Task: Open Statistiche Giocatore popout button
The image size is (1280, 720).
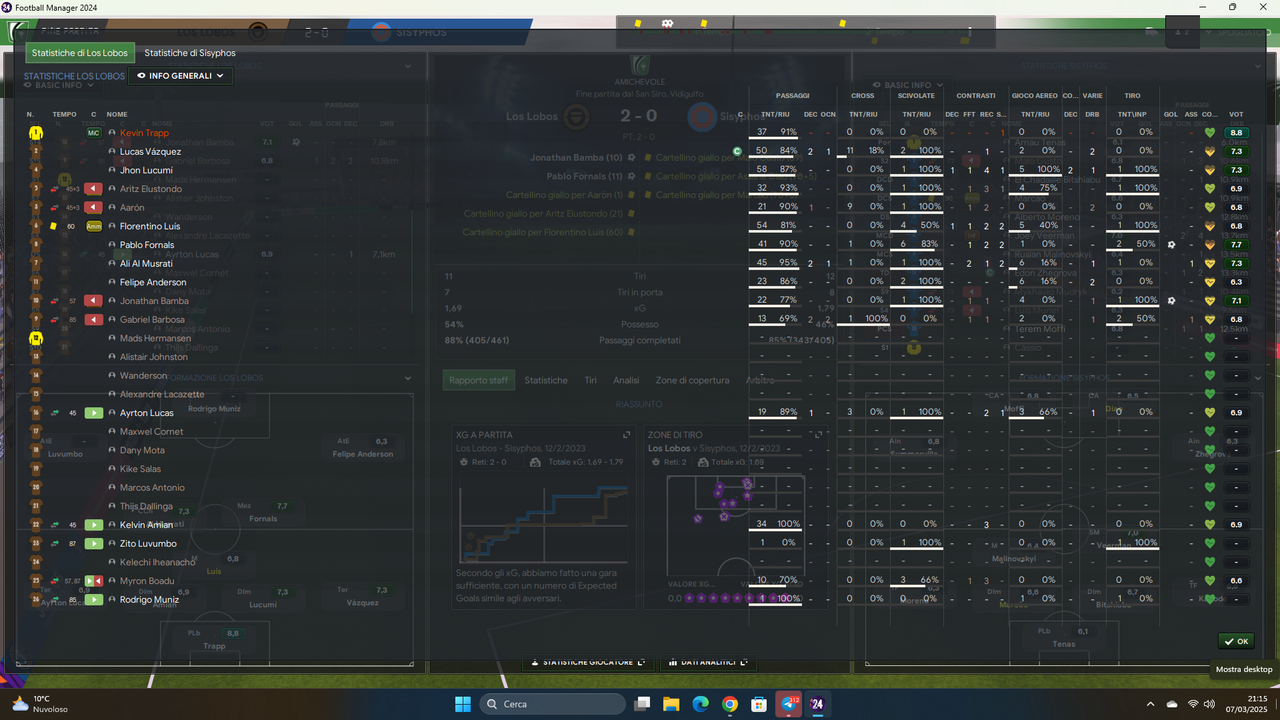Action: click(x=588, y=662)
